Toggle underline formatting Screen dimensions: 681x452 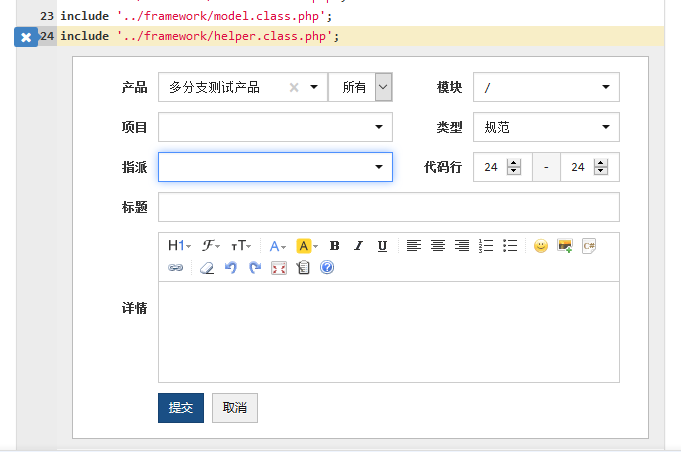(382, 246)
